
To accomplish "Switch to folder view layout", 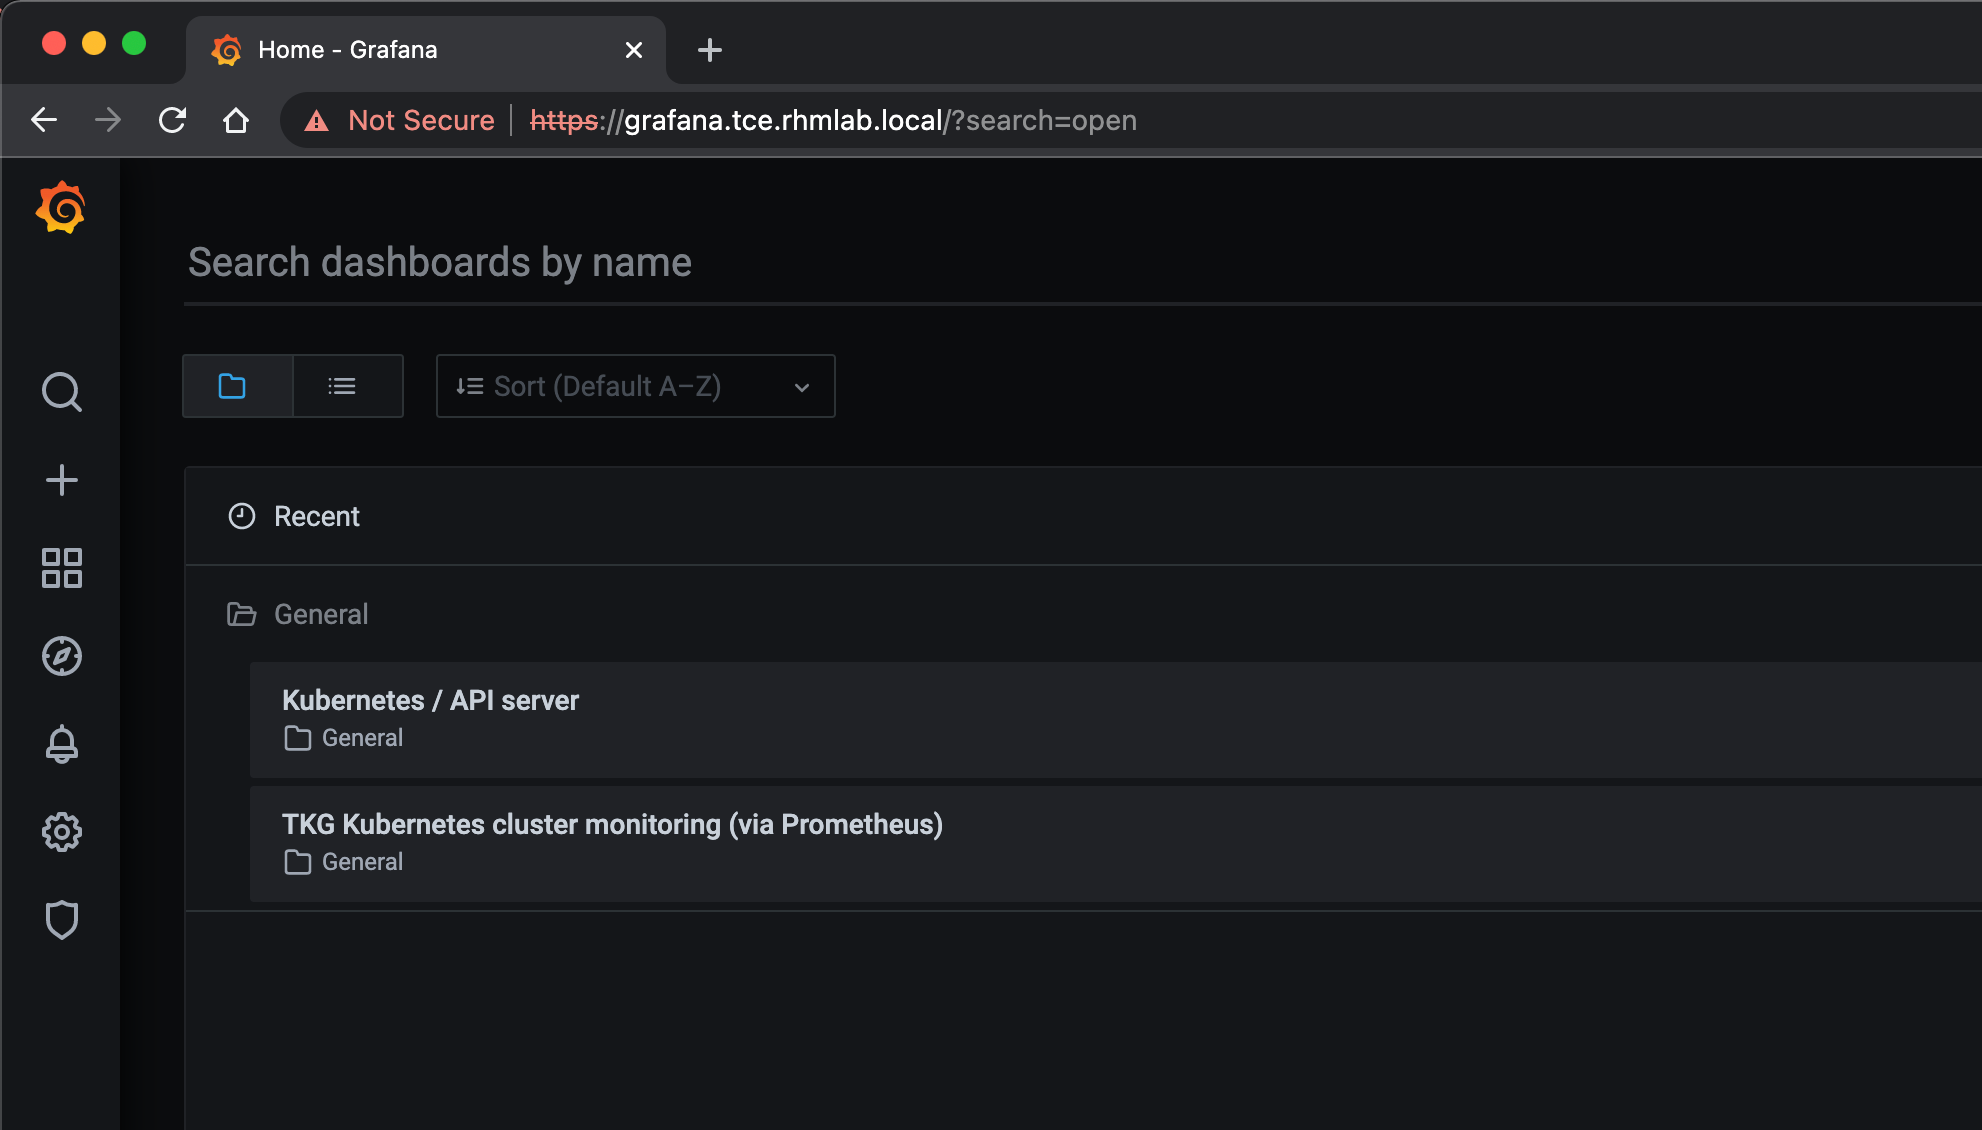I will pos(238,386).
